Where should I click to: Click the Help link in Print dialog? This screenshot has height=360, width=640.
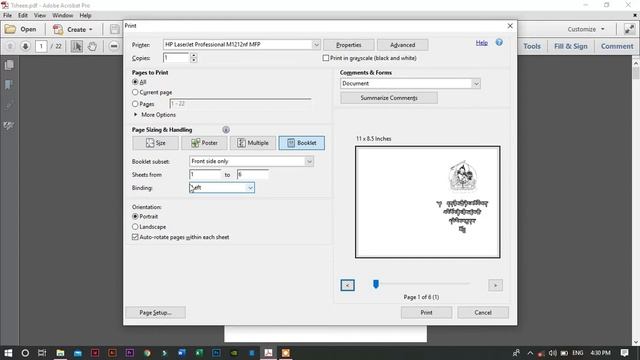482,42
